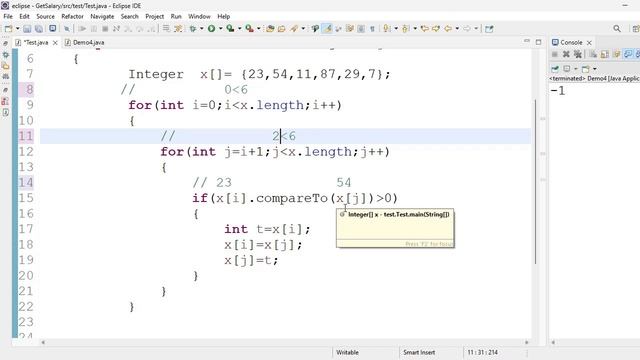Open the Help menu
The height and width of the screenshot is (360, 640).
click(x=223, y=16)
